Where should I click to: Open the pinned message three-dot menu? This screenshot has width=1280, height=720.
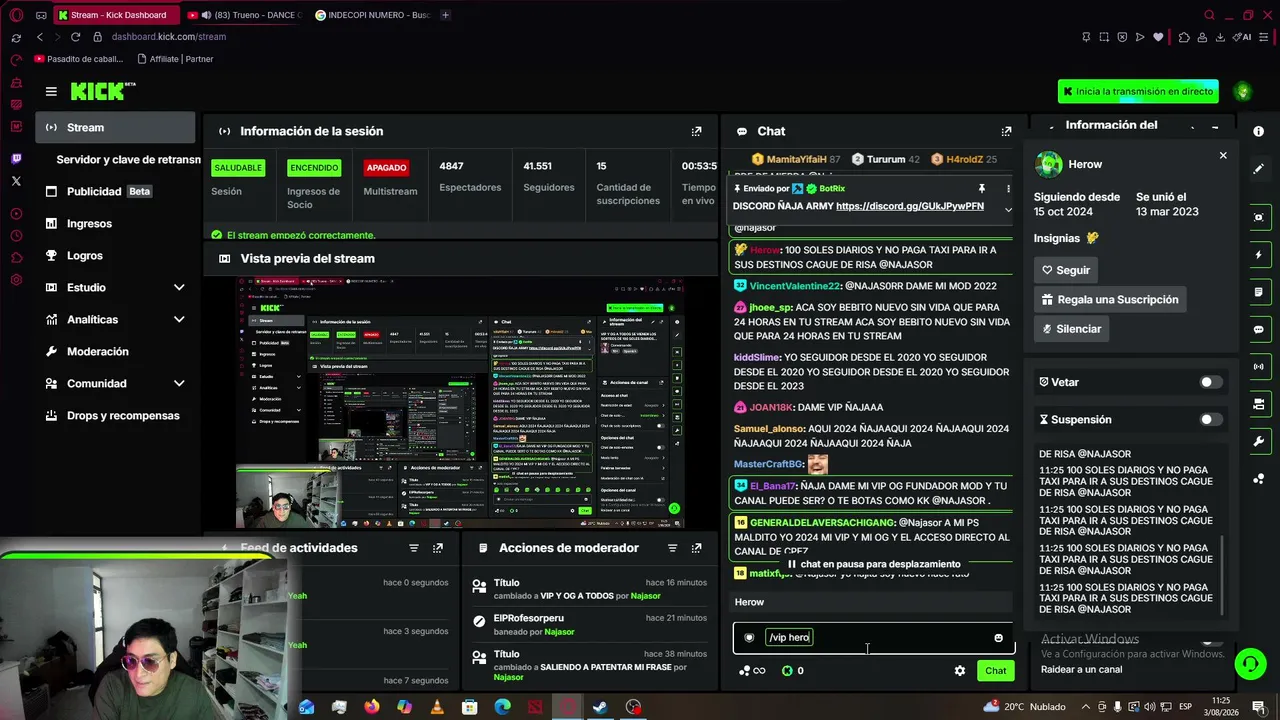pyautogui.click(x=1008, y=188)
